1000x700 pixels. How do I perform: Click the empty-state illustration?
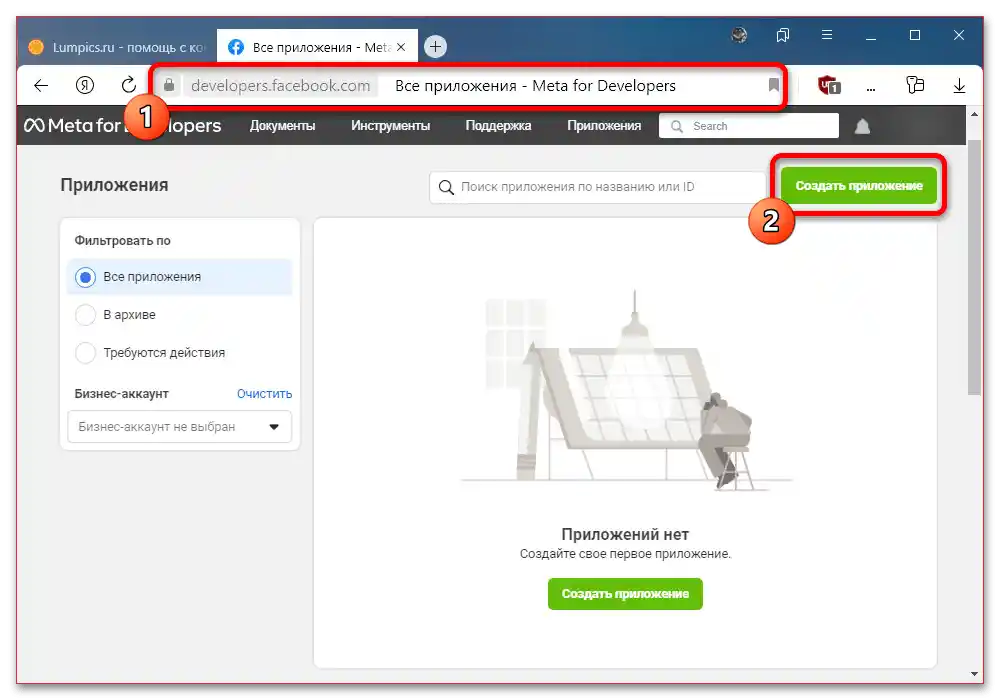(x=626, y=391)
